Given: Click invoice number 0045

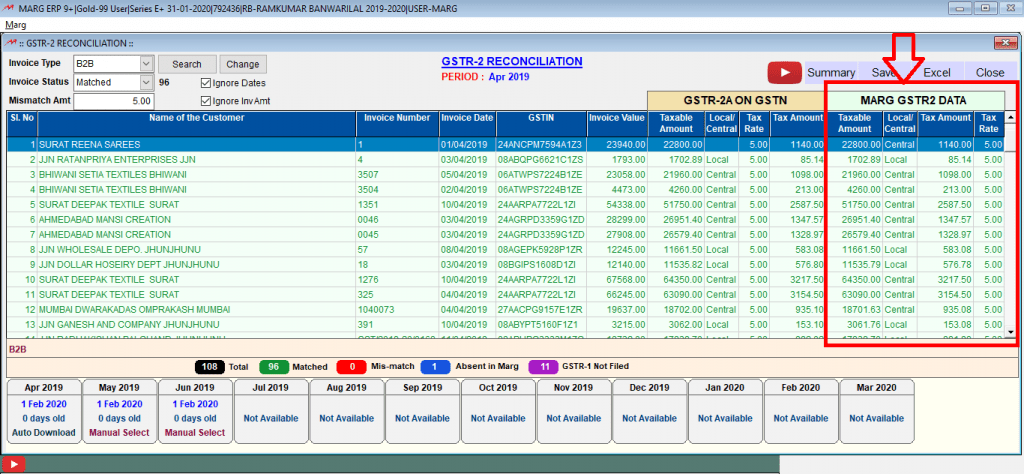Looking at the screenshot, I should tap(367, 234).
